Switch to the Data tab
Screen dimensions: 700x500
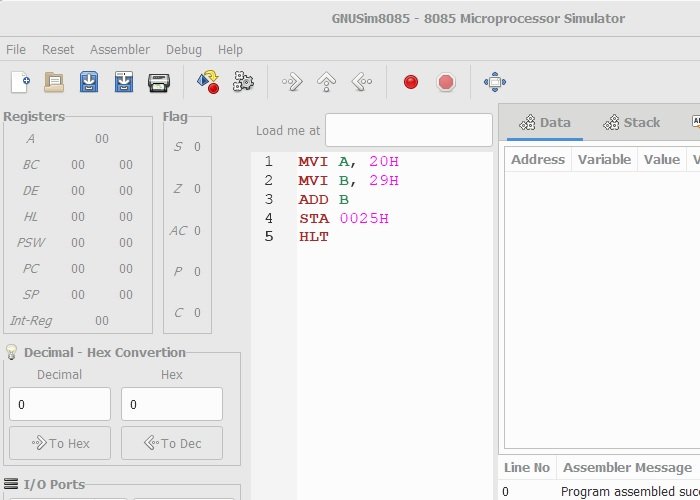(x=545, y=123)
